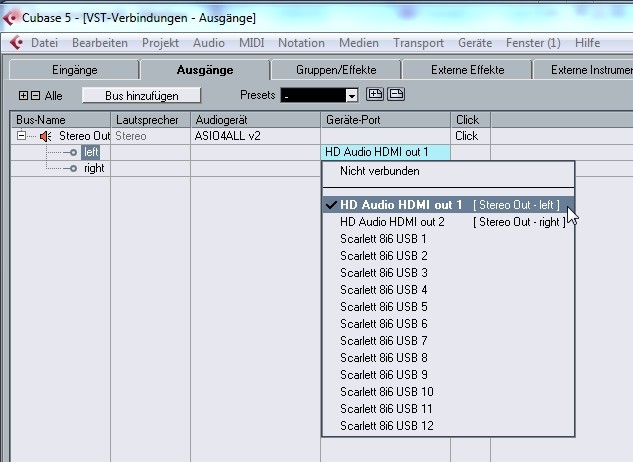Click the Audiogerät column header

coord(256,120)
